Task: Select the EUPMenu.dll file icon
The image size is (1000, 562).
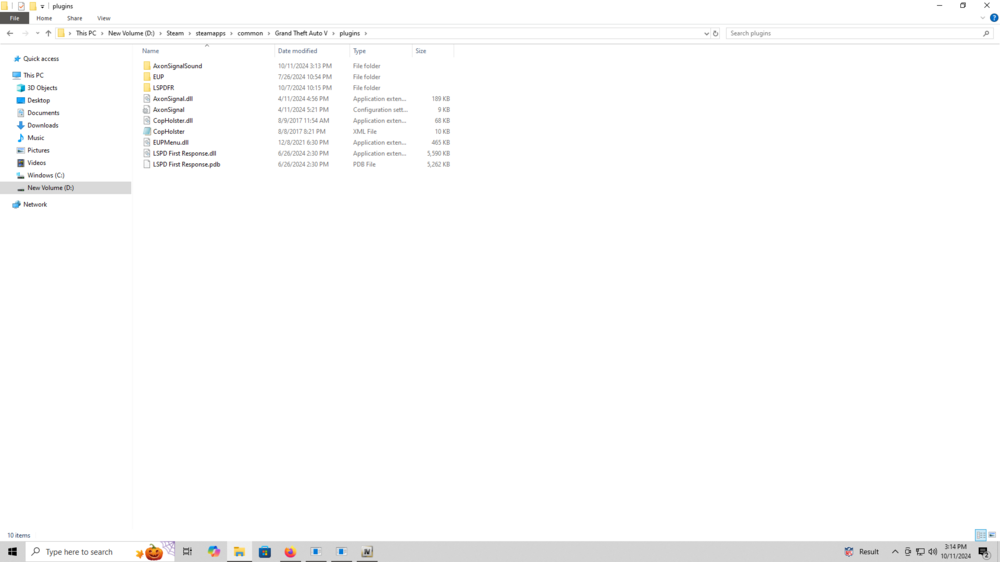Action: pyautogui.click(x=147, y=142)
